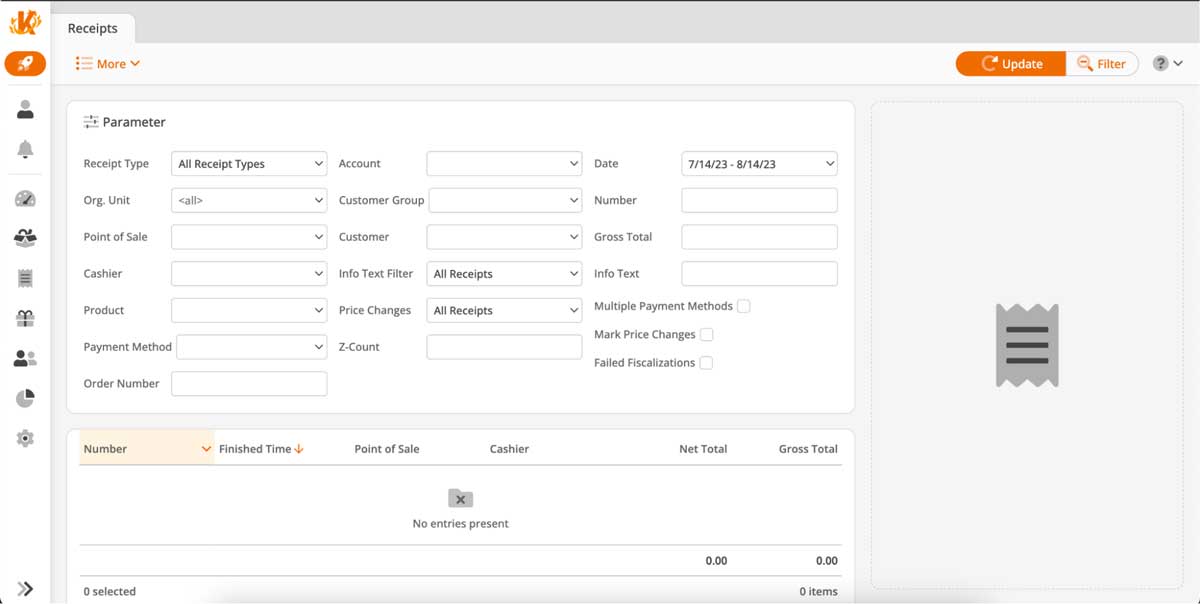1200x604 pixels.
Task: Click the Filter button
Action: (1102, 63)
